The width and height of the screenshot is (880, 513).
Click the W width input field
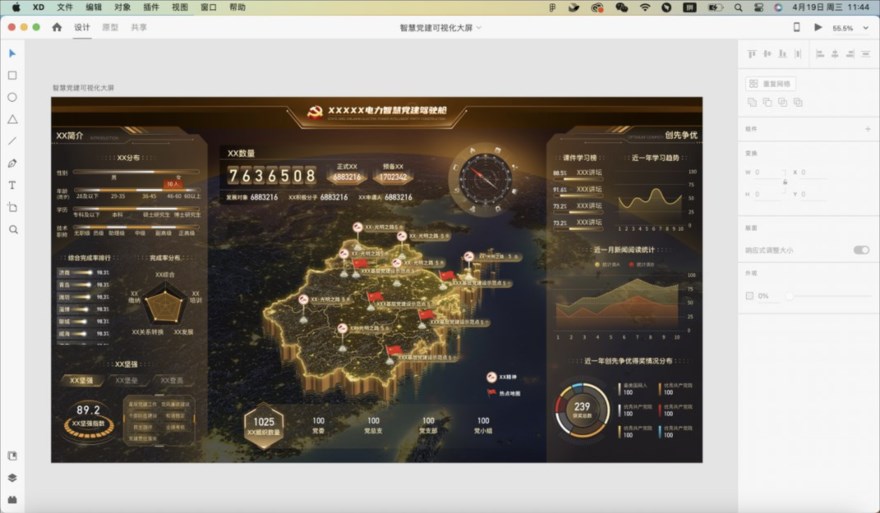tap(767, 172)
